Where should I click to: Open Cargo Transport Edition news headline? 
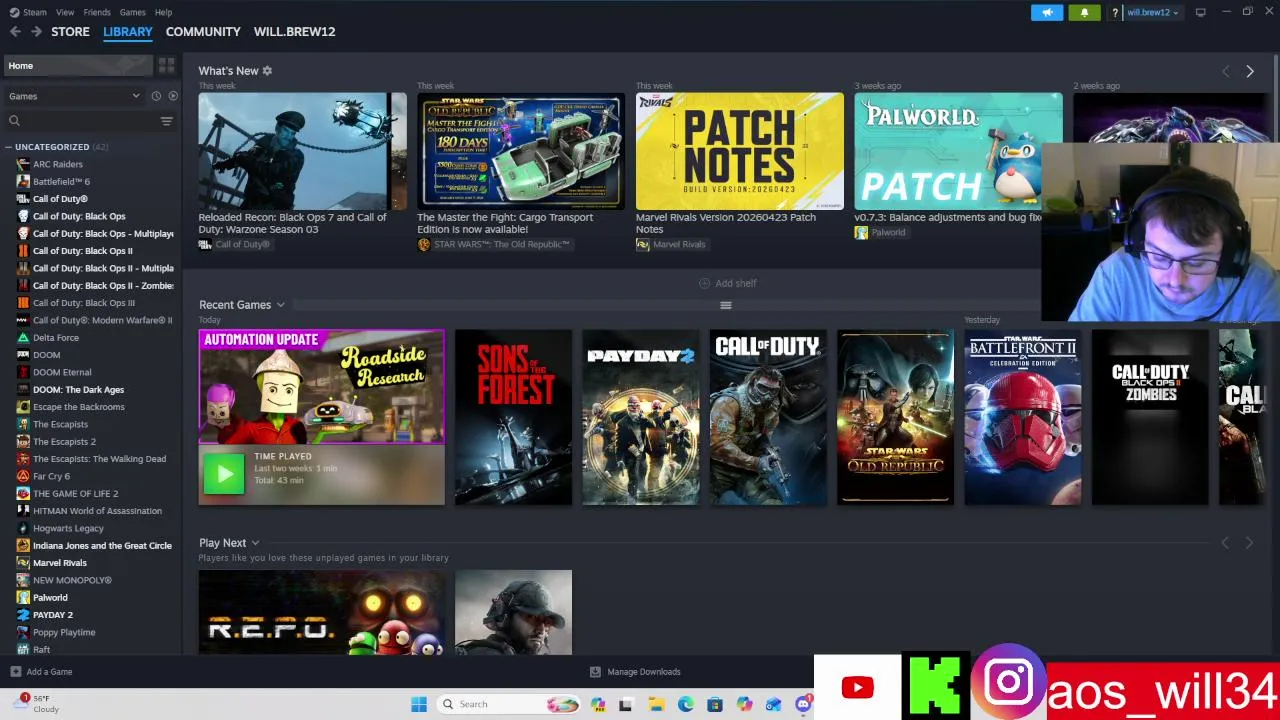[505, 223]
